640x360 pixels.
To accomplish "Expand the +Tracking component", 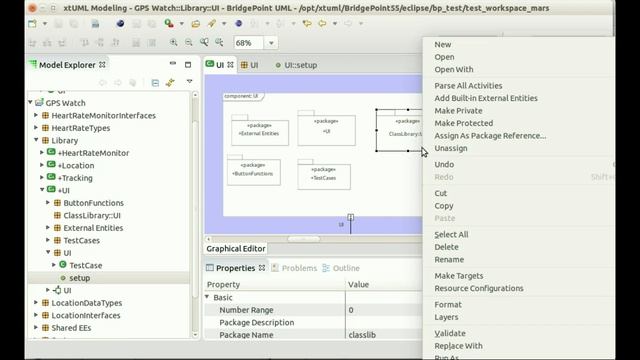I will point(42,178).
